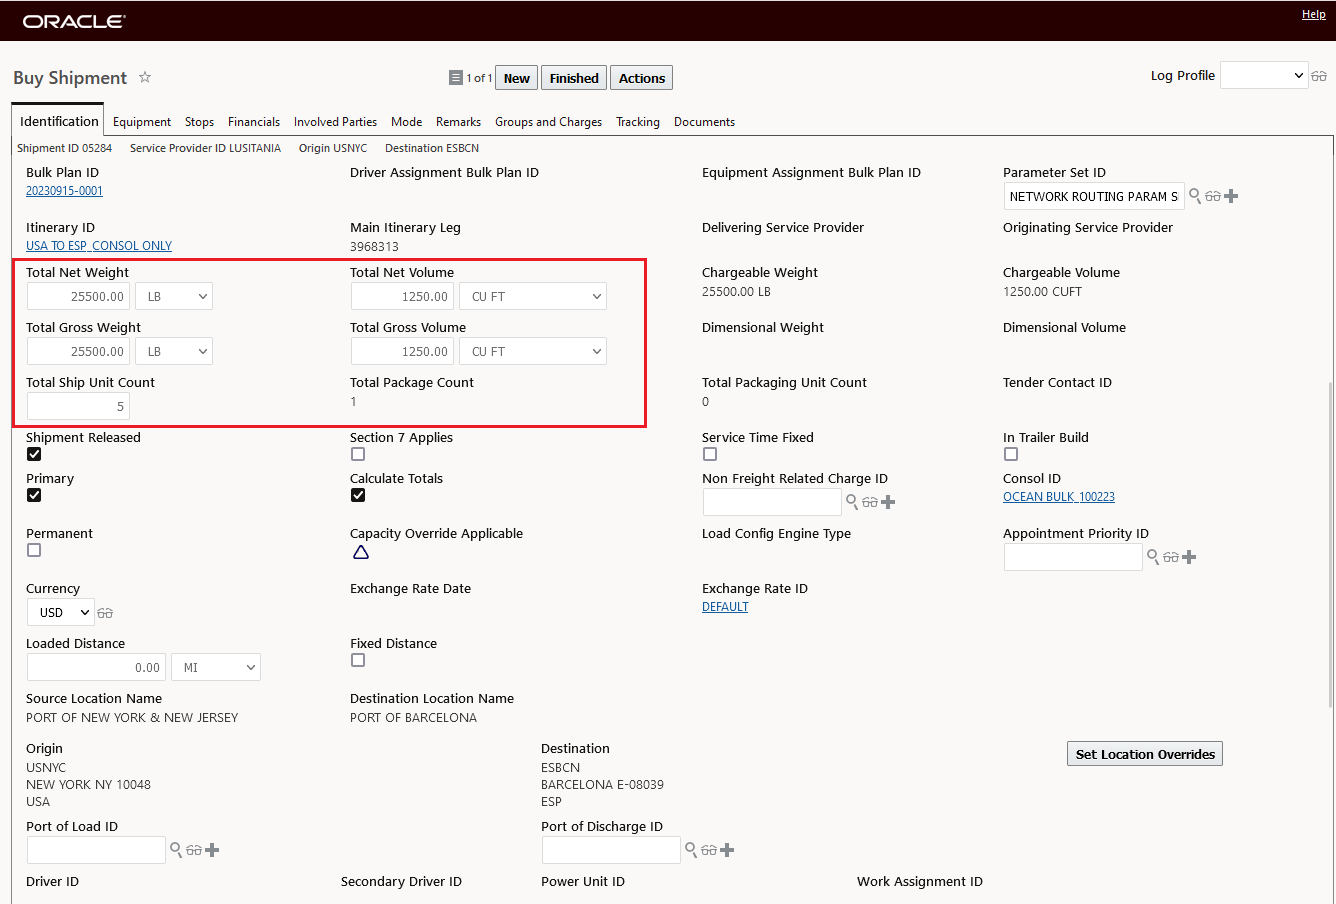Image resolution: width=1336 pixels, height=904 pixels.
Task: View Parameter Set ID with the glasses icon
Action: coord(1213,197)
